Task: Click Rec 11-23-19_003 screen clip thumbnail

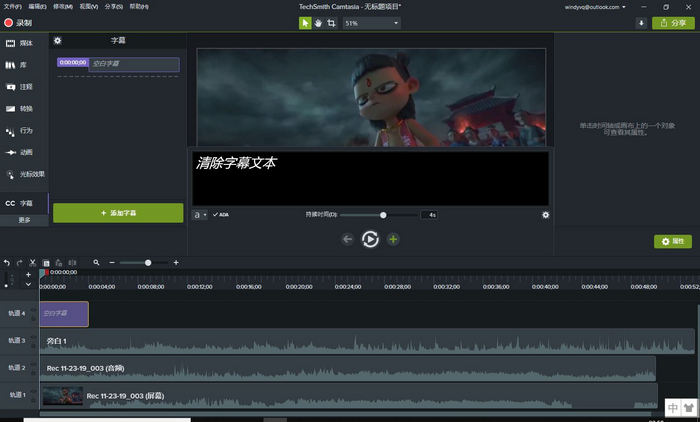Action: tap(63, 396)
